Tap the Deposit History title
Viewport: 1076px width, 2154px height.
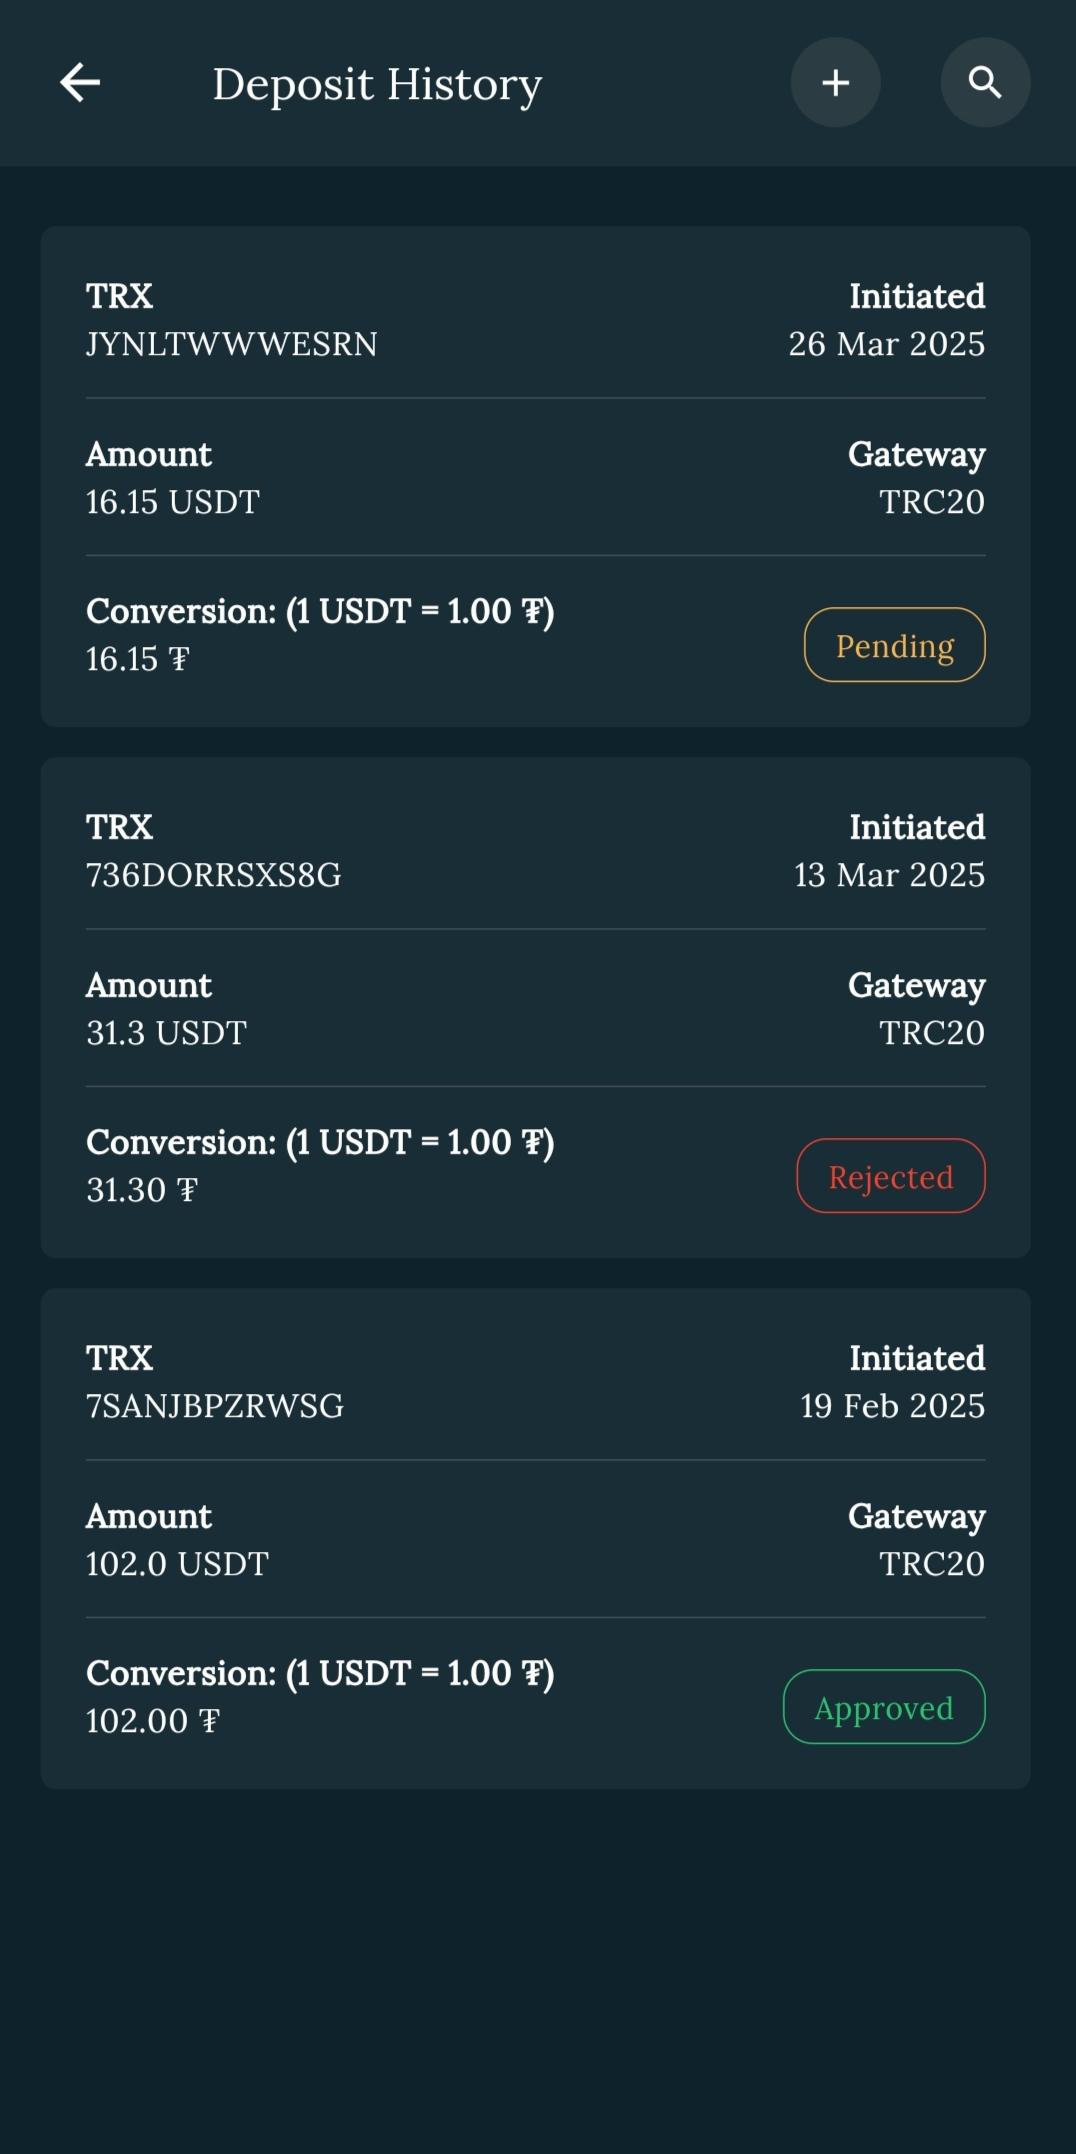[377, 84]
